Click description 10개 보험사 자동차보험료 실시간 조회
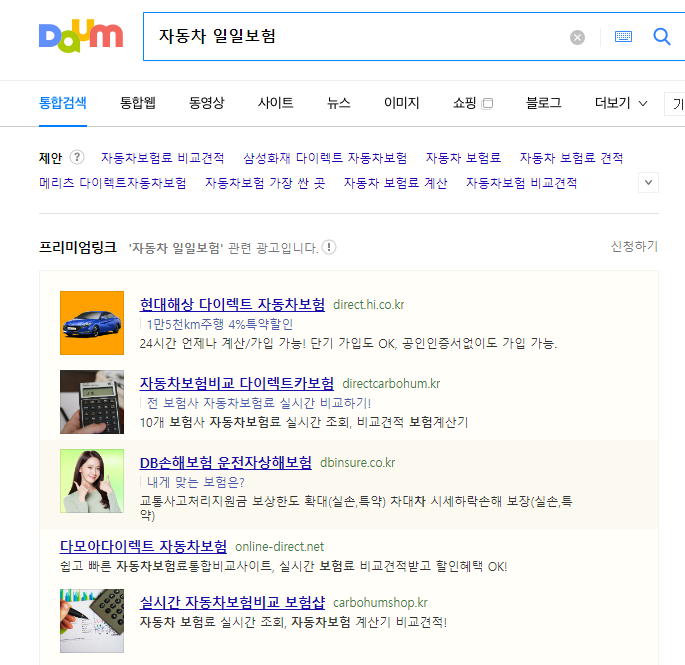685x665 pixels. (304, 422)
